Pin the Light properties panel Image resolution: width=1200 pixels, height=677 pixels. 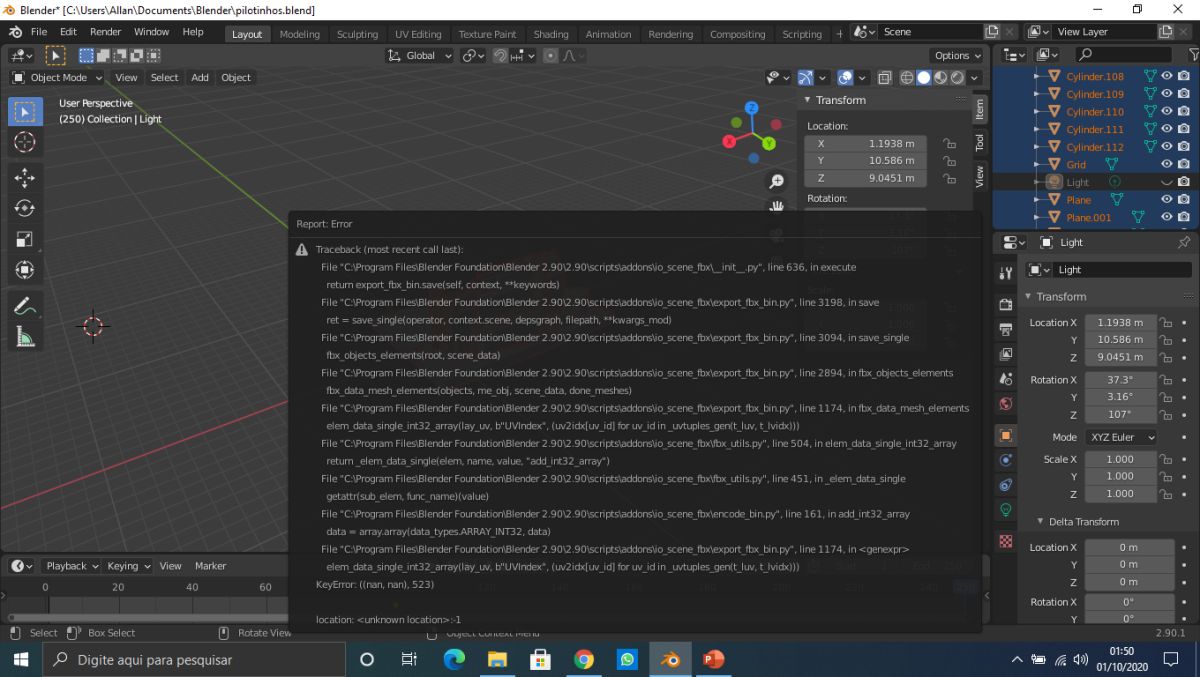tap(1184, 242)
